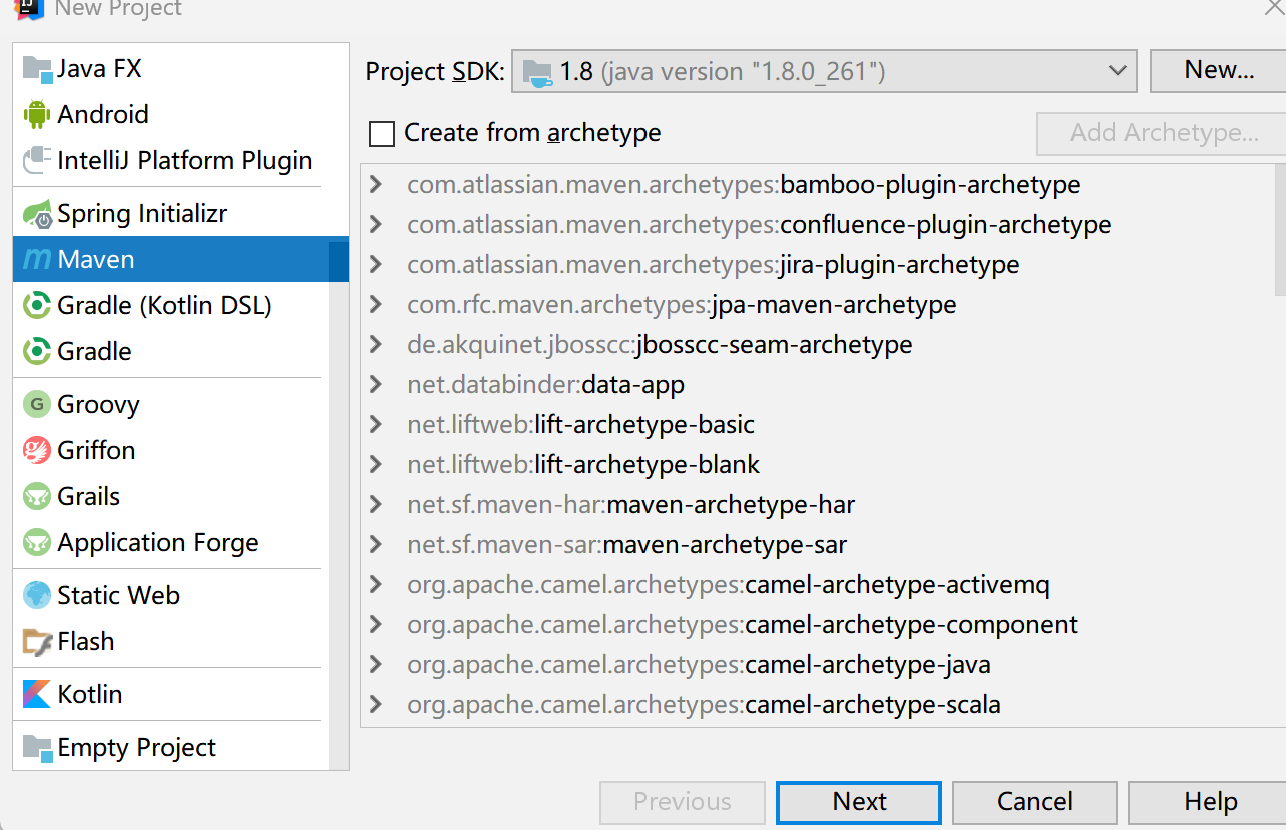Expand maven-archetype-sar entry
Screen dimensions: 1286x830
376,545
